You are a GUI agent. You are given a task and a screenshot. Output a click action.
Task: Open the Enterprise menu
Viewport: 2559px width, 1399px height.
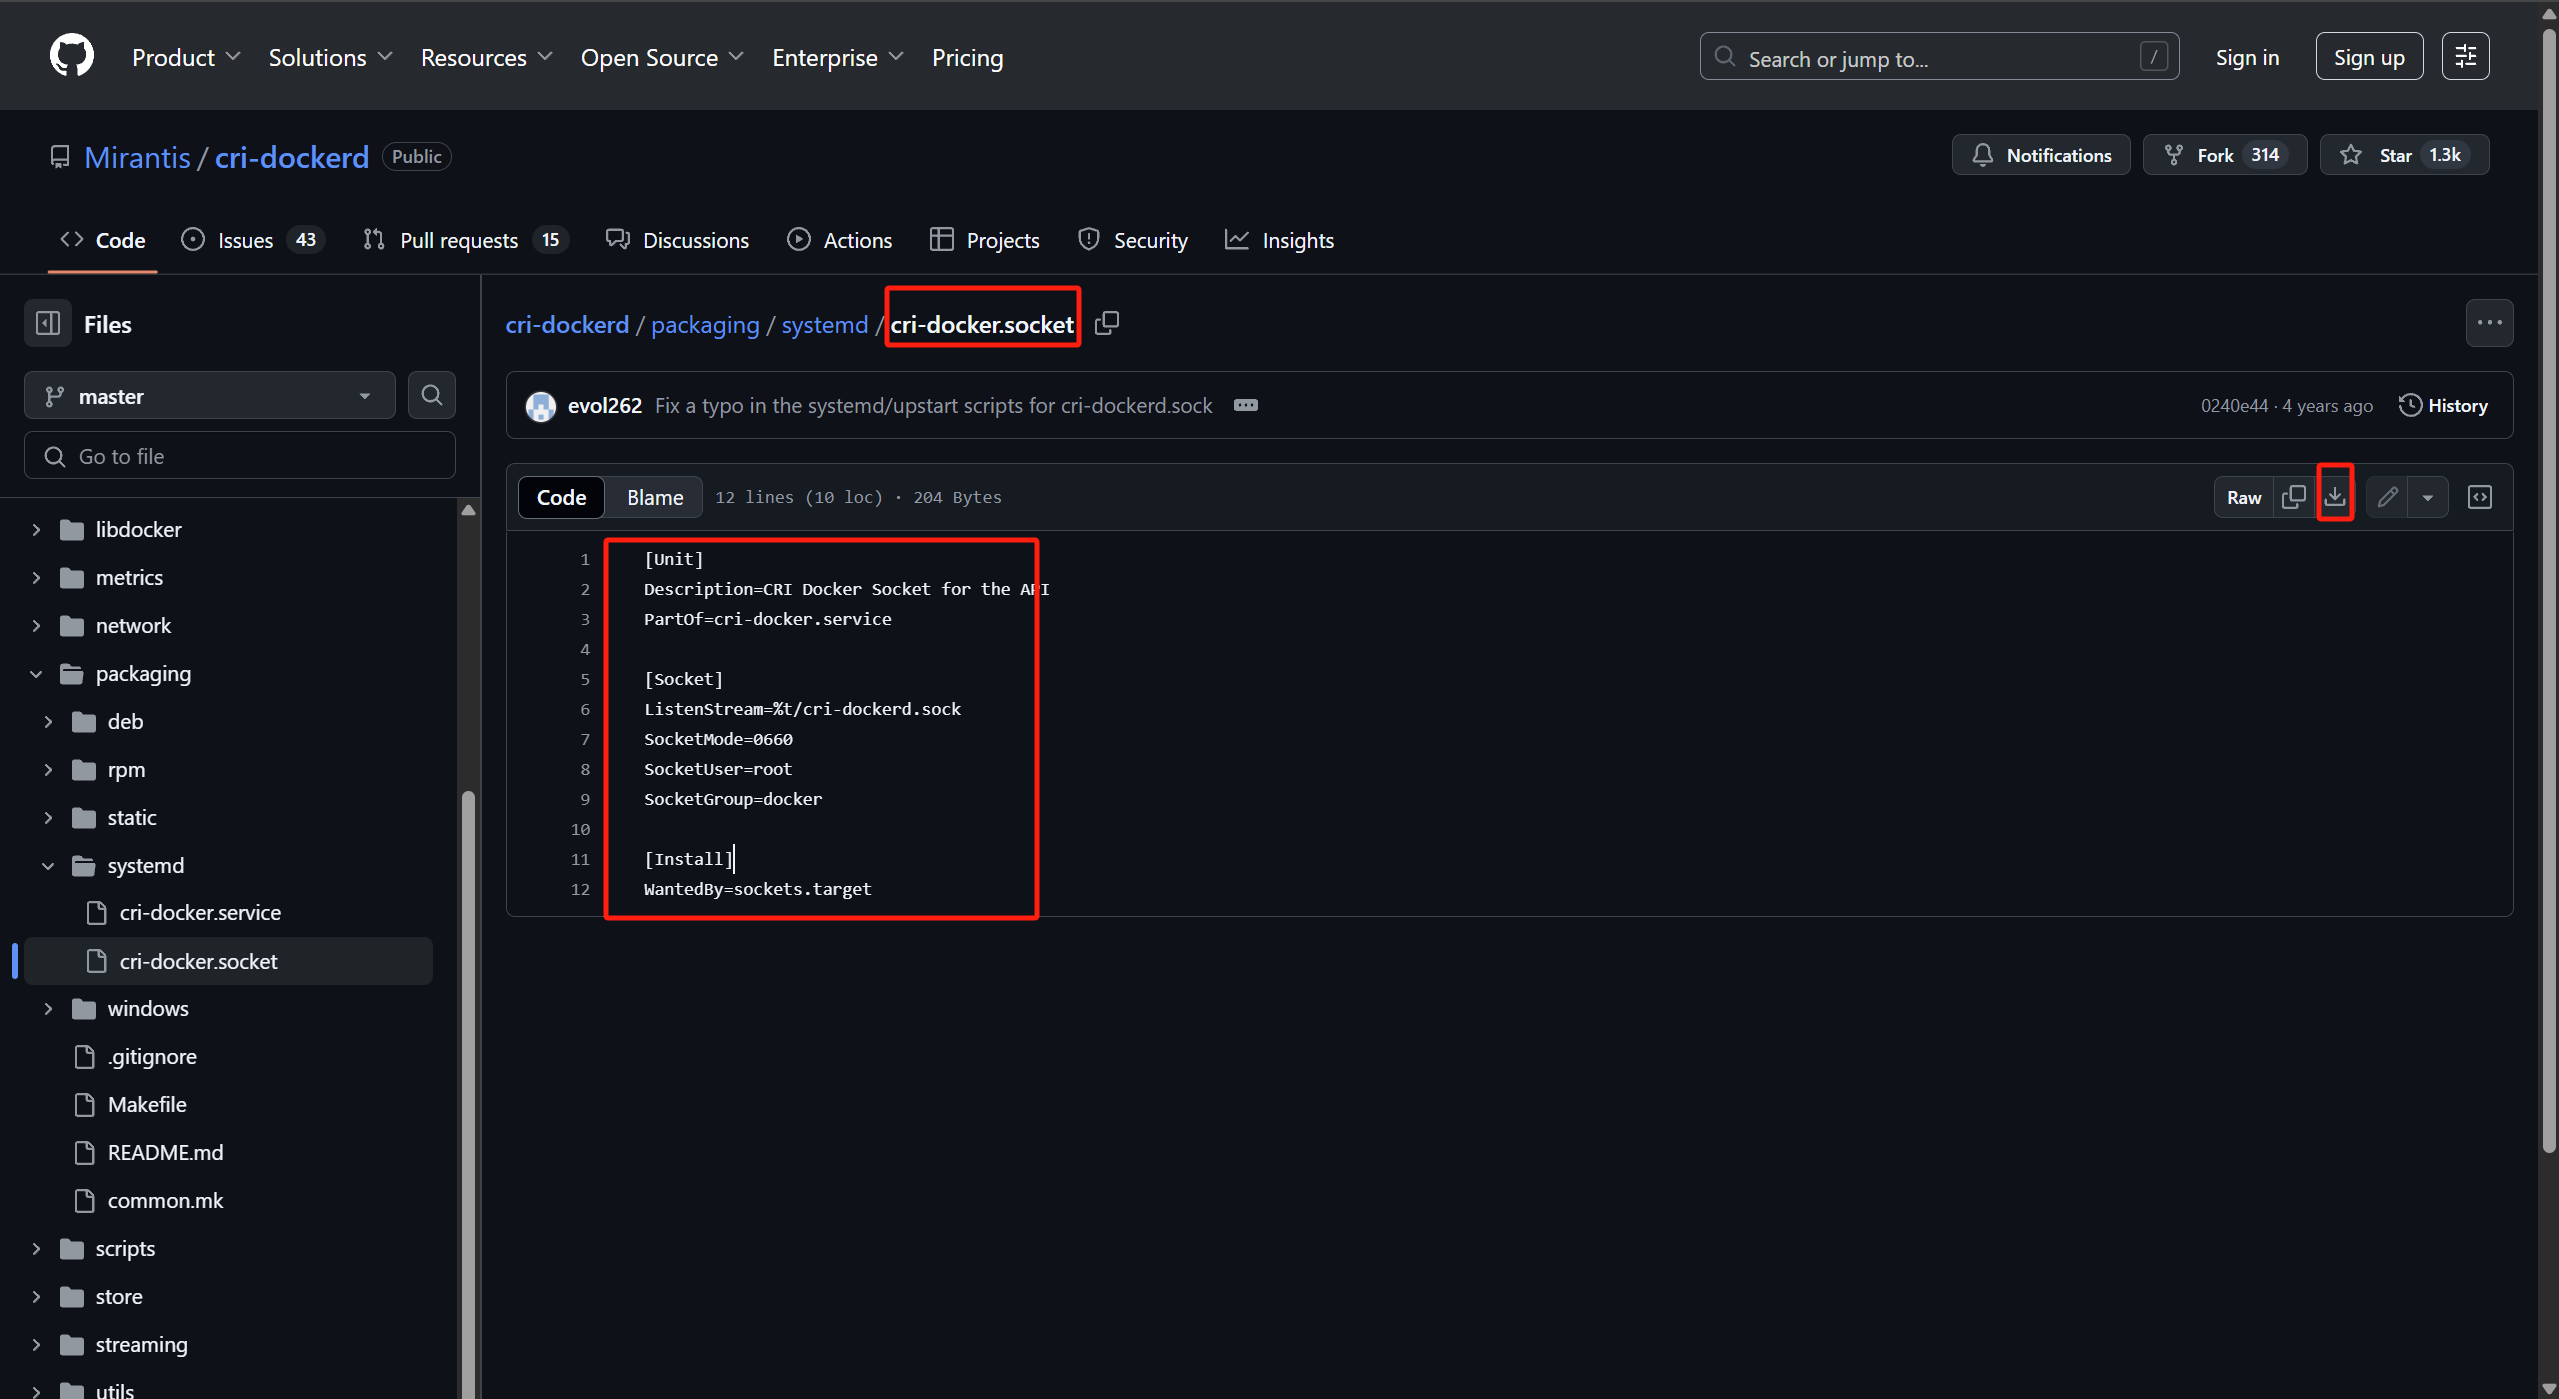(838, 57)
